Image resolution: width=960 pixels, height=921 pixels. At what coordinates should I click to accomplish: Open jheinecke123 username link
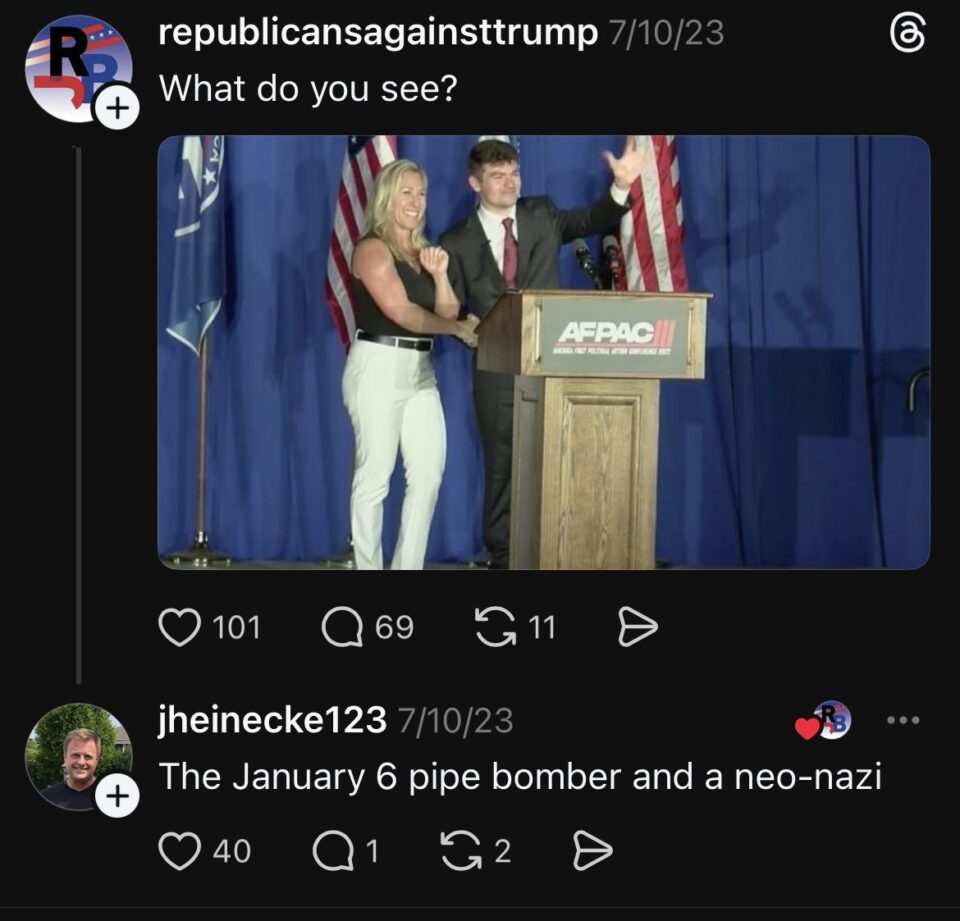[272, 720]
